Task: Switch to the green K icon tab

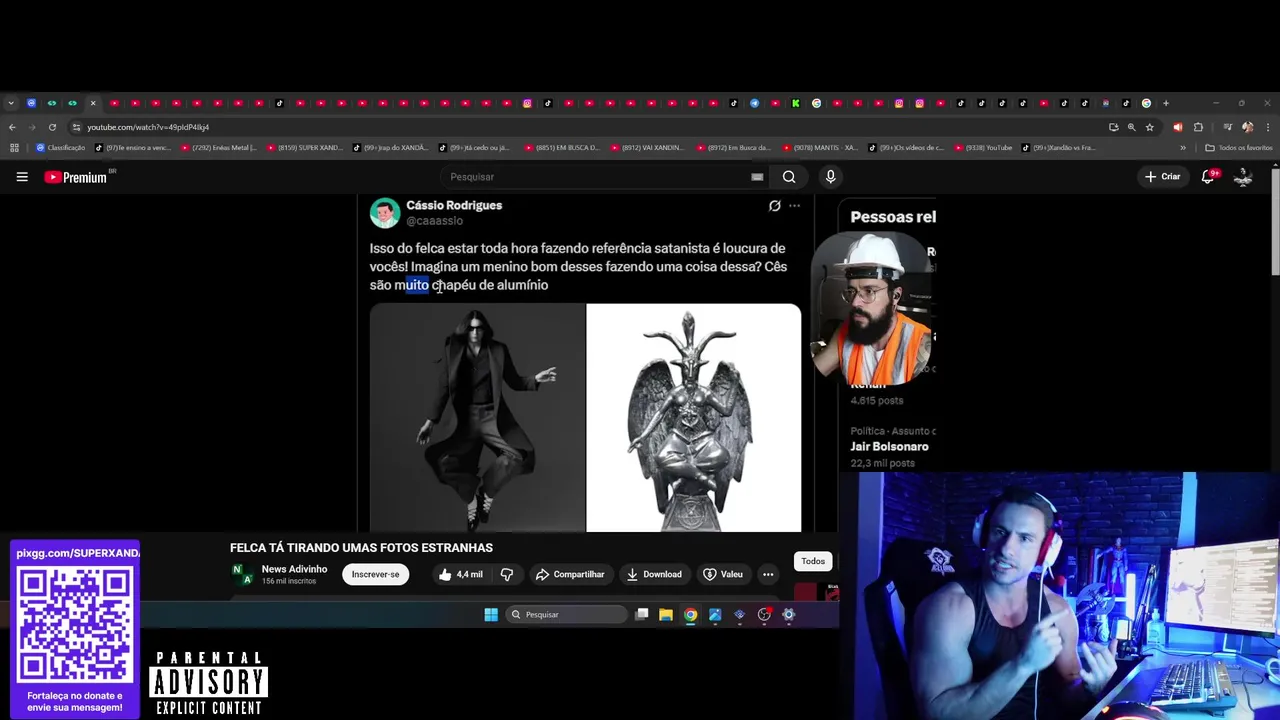Action: coord(796,103)
